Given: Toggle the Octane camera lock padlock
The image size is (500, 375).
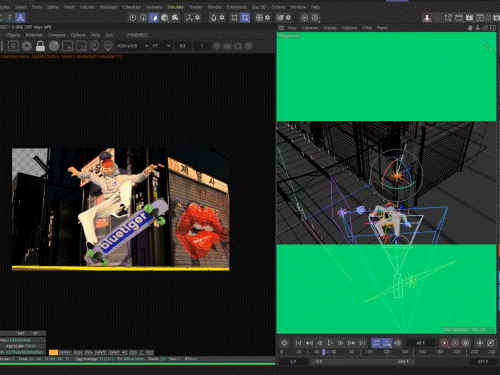Looking at the screenshot, I should [40, 46].
